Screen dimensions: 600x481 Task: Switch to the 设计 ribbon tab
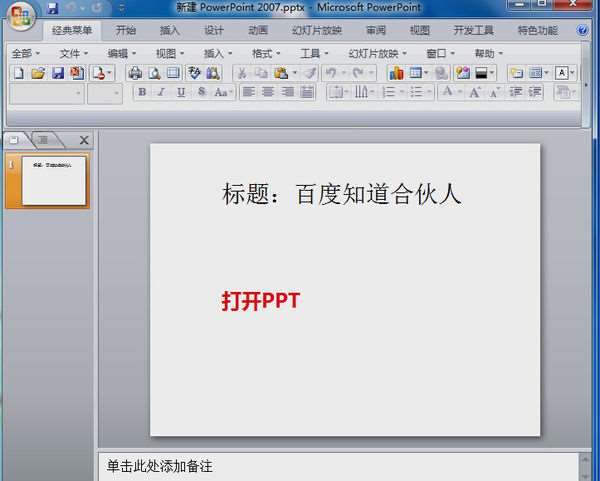click(214, 30)
